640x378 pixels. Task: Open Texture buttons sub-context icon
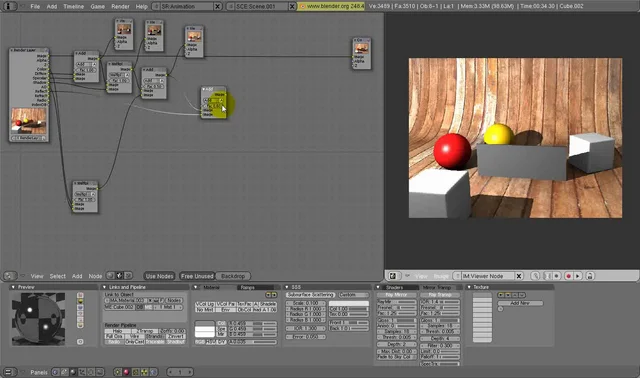pyautogui.click(x=136, y=372)
